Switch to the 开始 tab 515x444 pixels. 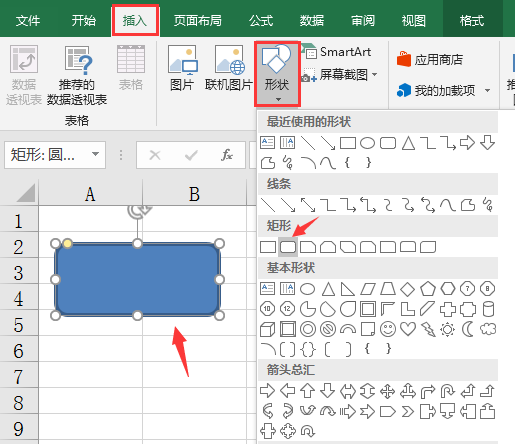pos(84,21)
